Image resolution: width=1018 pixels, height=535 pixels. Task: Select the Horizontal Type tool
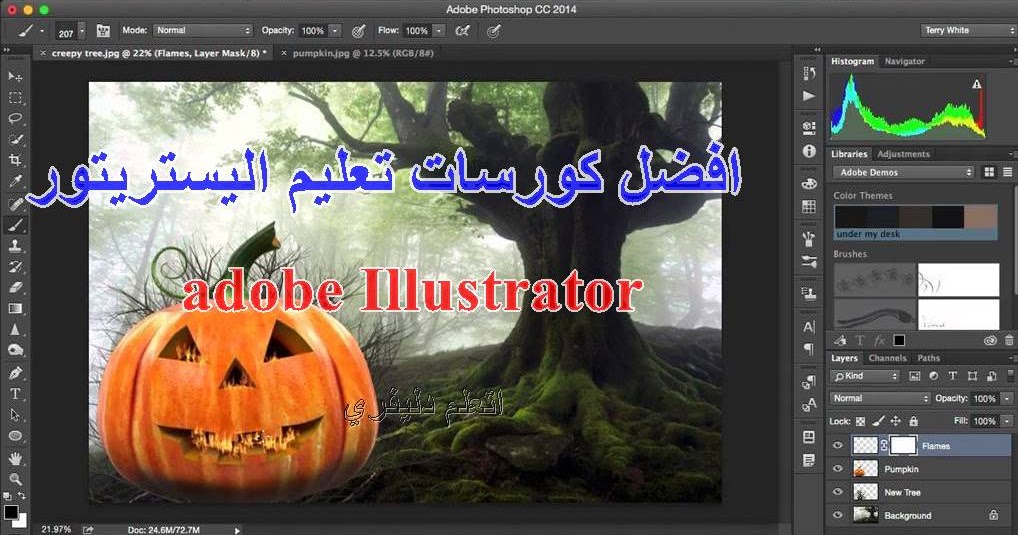[15, 393]
